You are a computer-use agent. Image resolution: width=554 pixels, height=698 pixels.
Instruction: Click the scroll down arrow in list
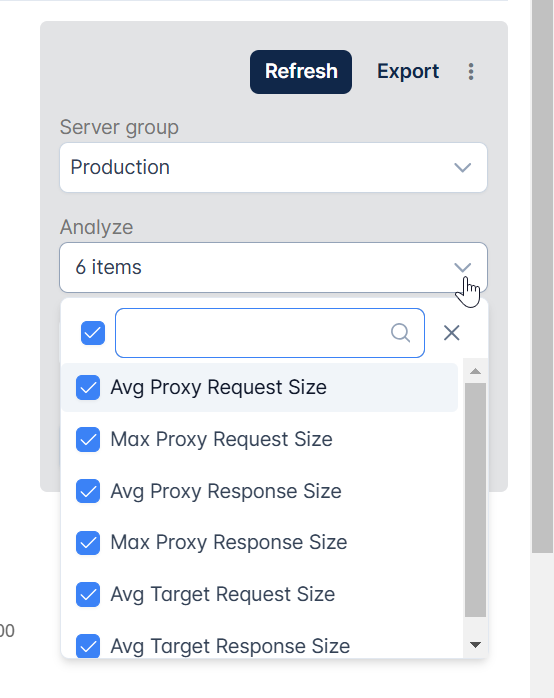475,645
